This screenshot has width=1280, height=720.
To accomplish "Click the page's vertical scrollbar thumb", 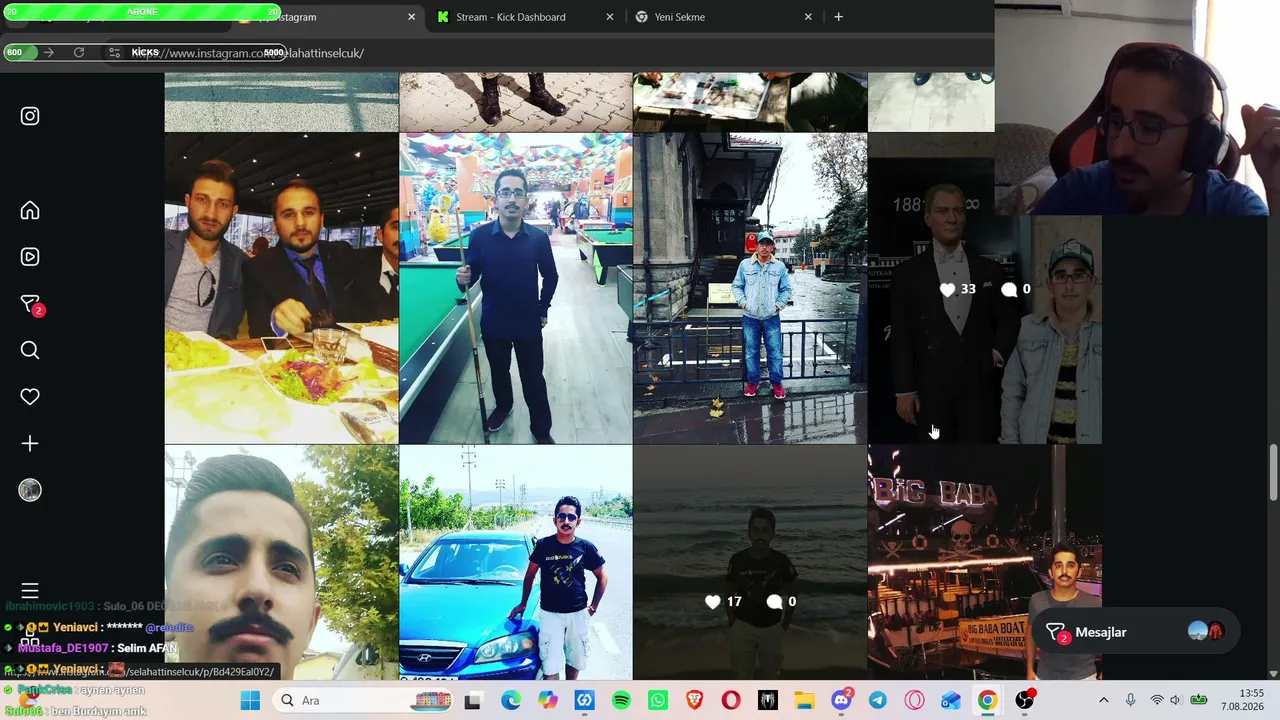I will point(1273,471).
